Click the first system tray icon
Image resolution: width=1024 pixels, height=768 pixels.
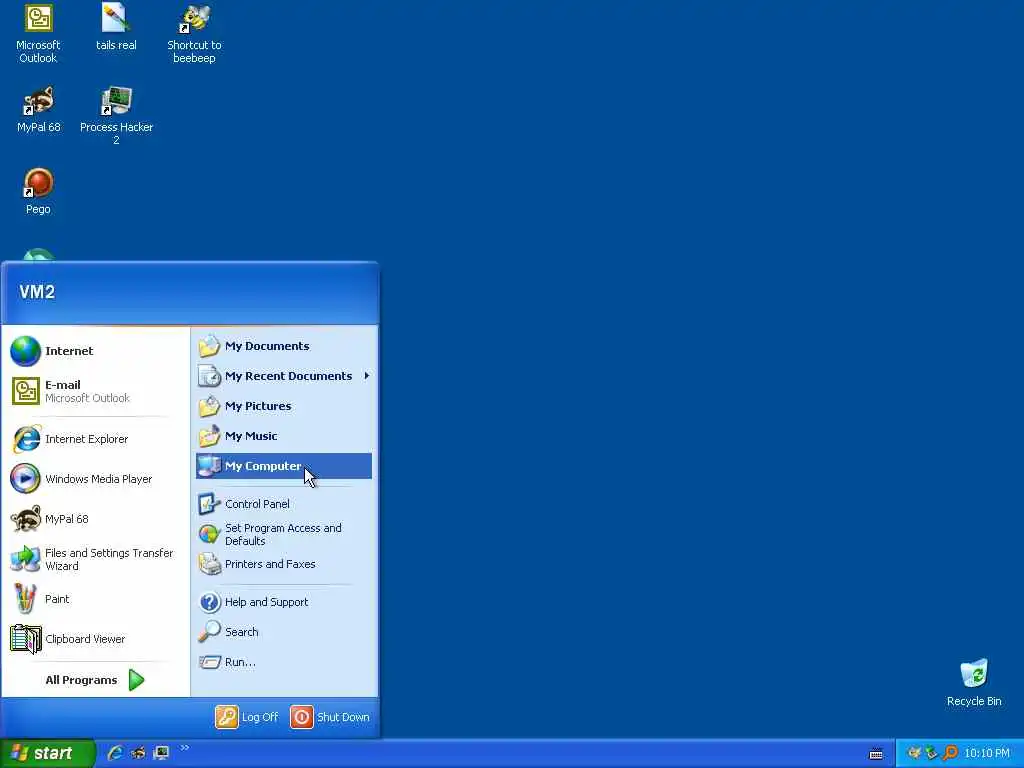[x=914, y=753]
